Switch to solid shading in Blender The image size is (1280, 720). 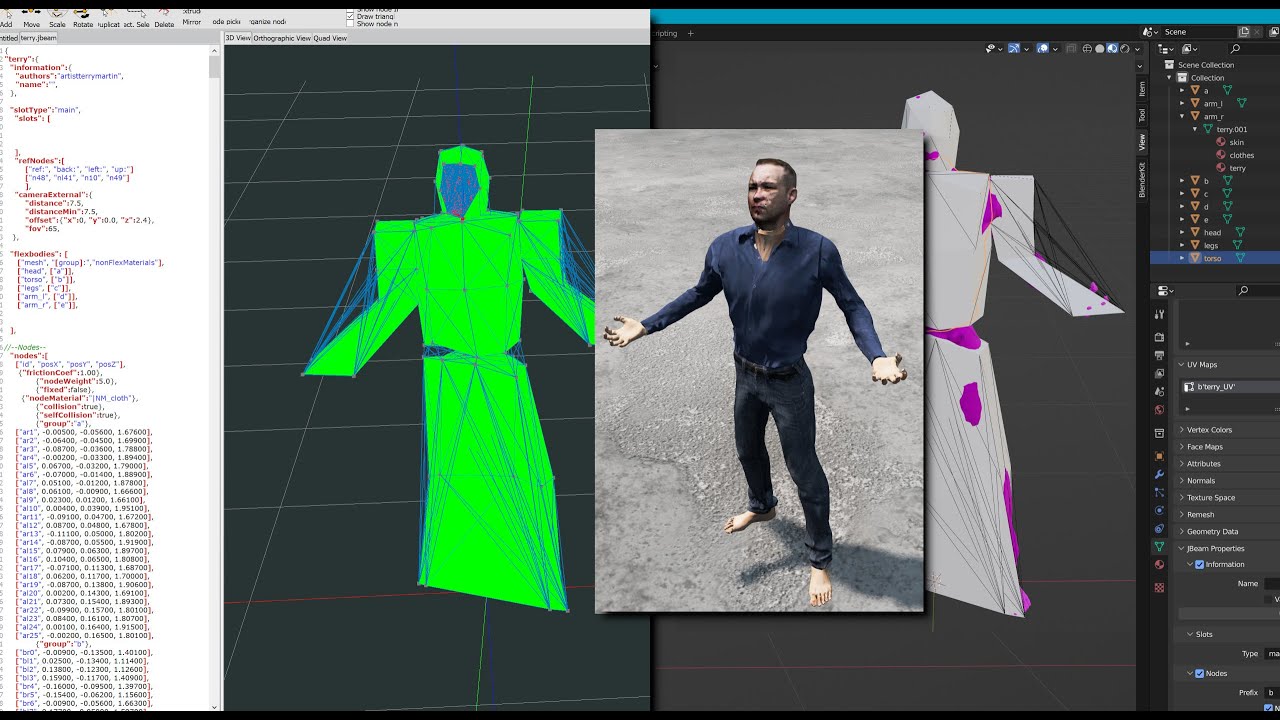[1100, 48]
